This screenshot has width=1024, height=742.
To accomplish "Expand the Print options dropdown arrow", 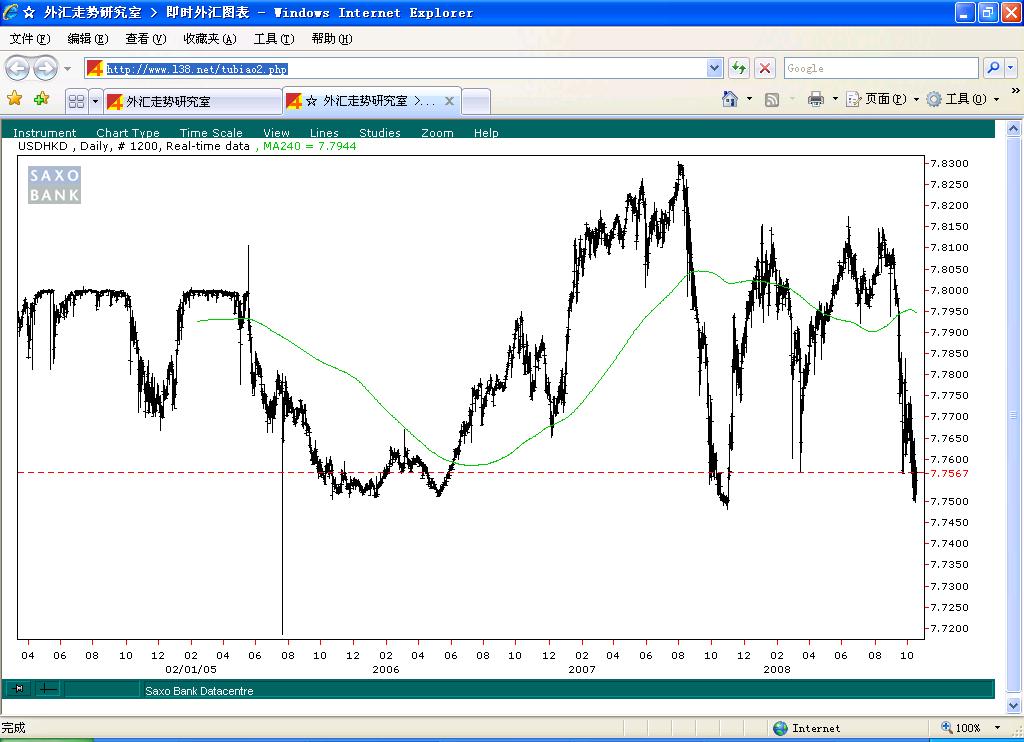I will click(835, 99).
